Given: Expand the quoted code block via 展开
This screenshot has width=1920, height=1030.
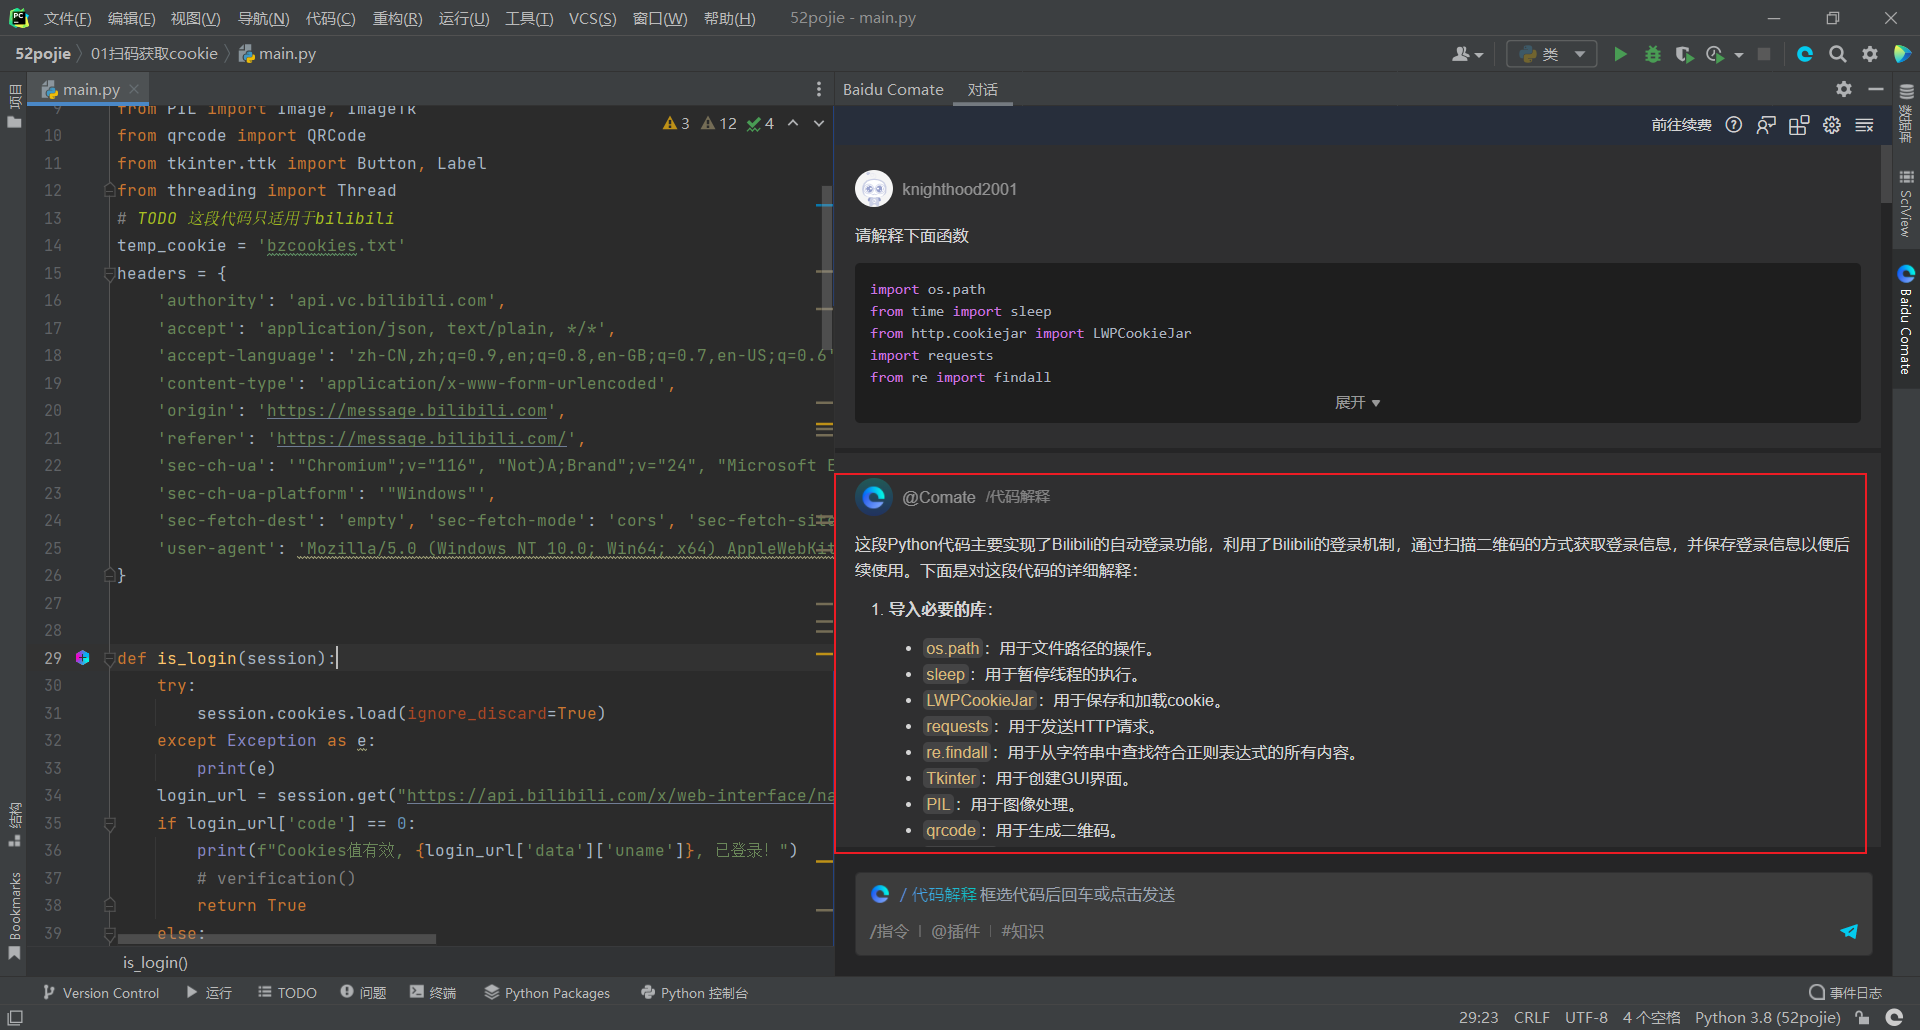Looking at the screenshot, I should point(1357,402).
